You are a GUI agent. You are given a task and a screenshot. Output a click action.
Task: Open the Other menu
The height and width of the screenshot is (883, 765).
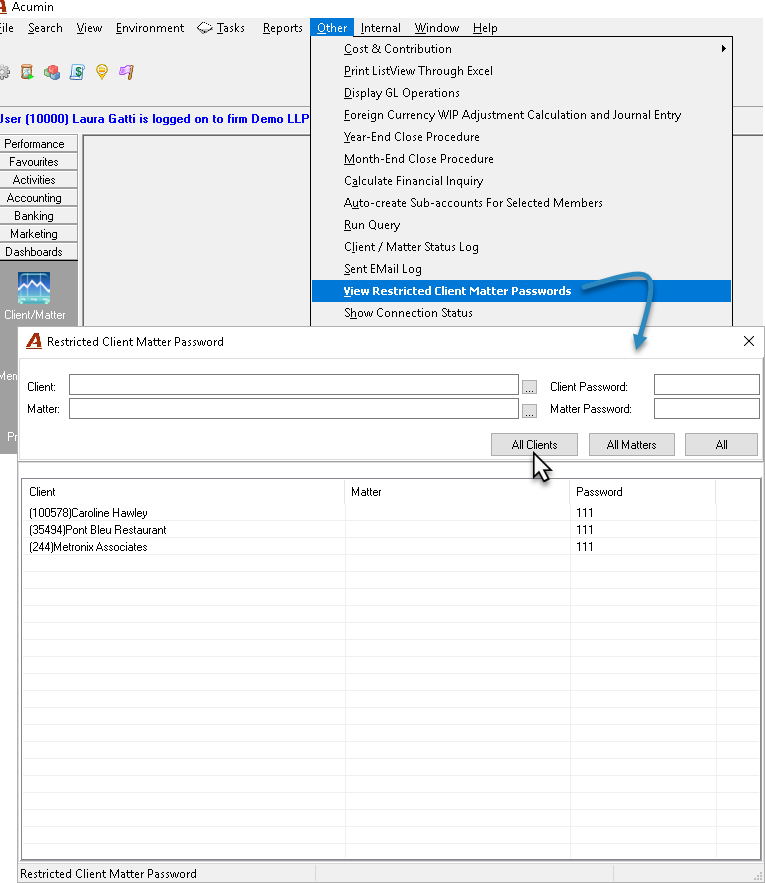tap(332, 28)
